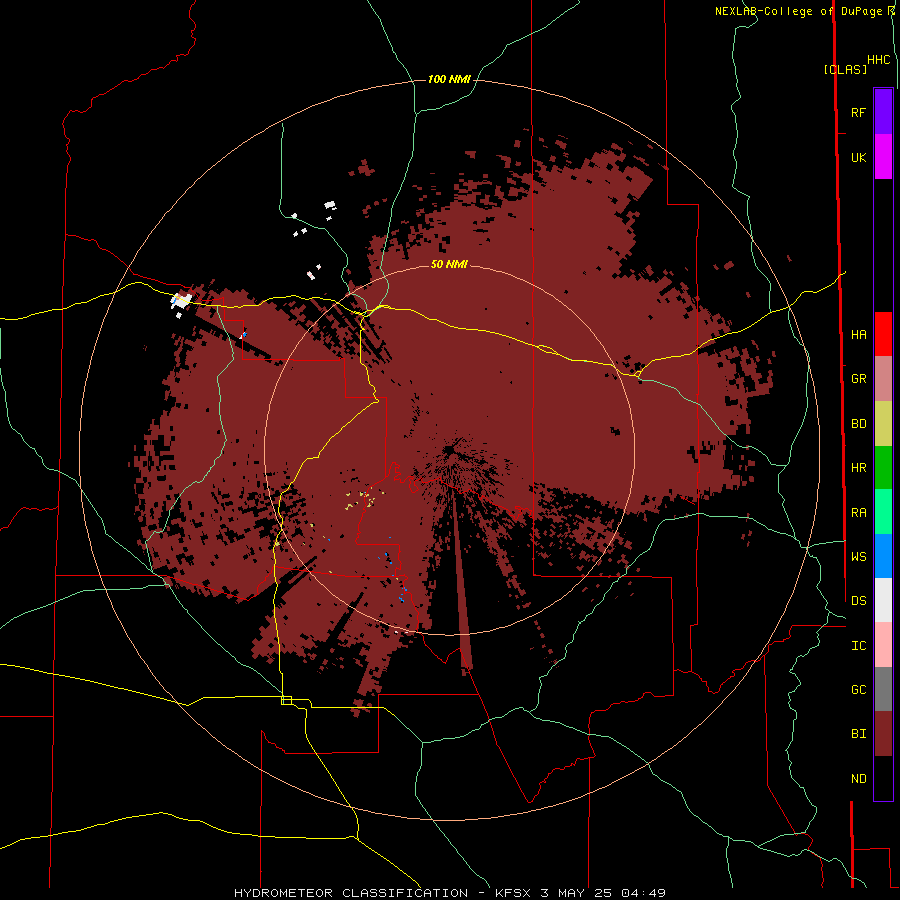Click the GC legend label
The width and height of the screenshot is (900, 900).
[x=858, y=690]
